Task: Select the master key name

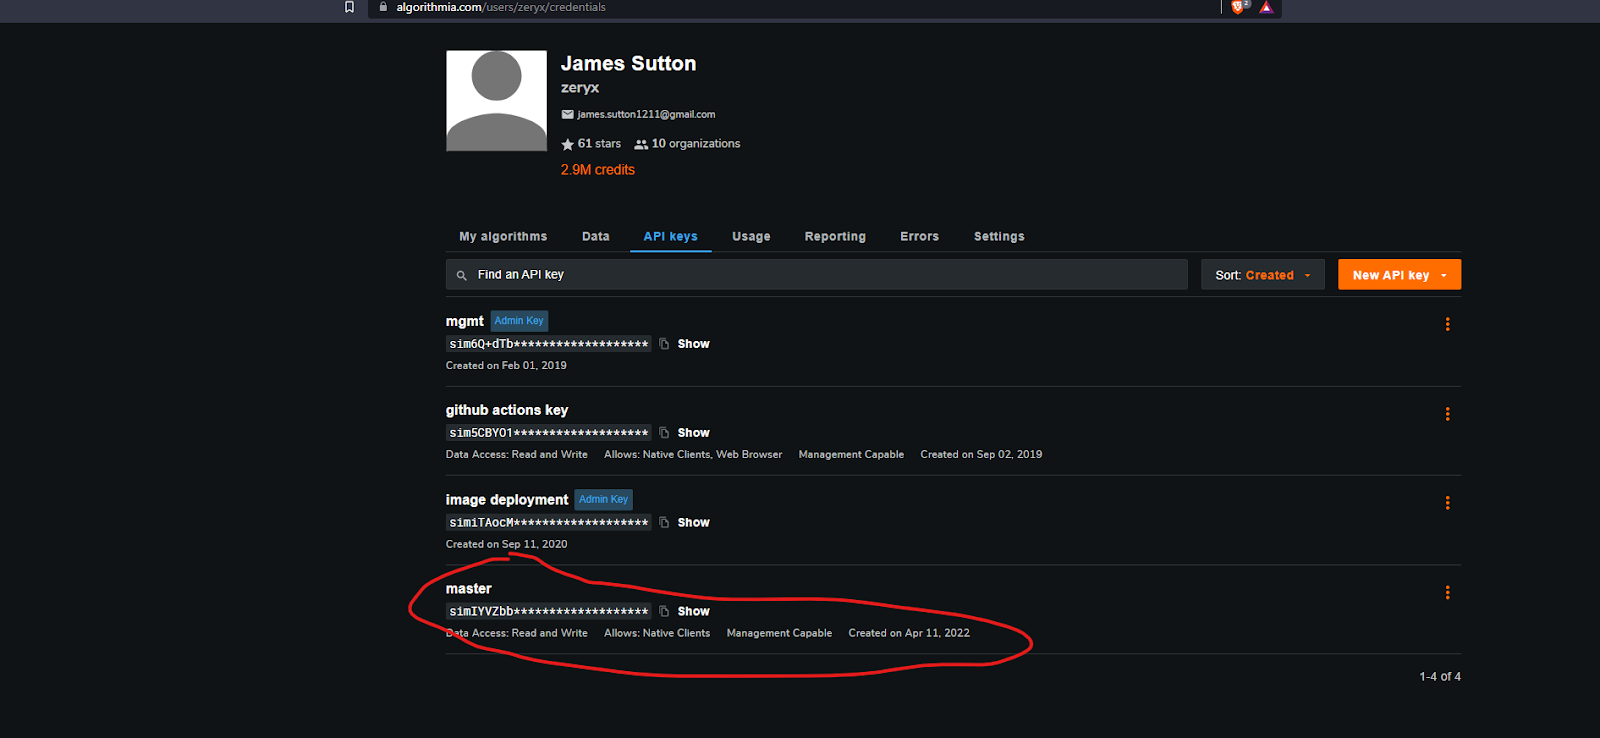Action: coord(469,589)
